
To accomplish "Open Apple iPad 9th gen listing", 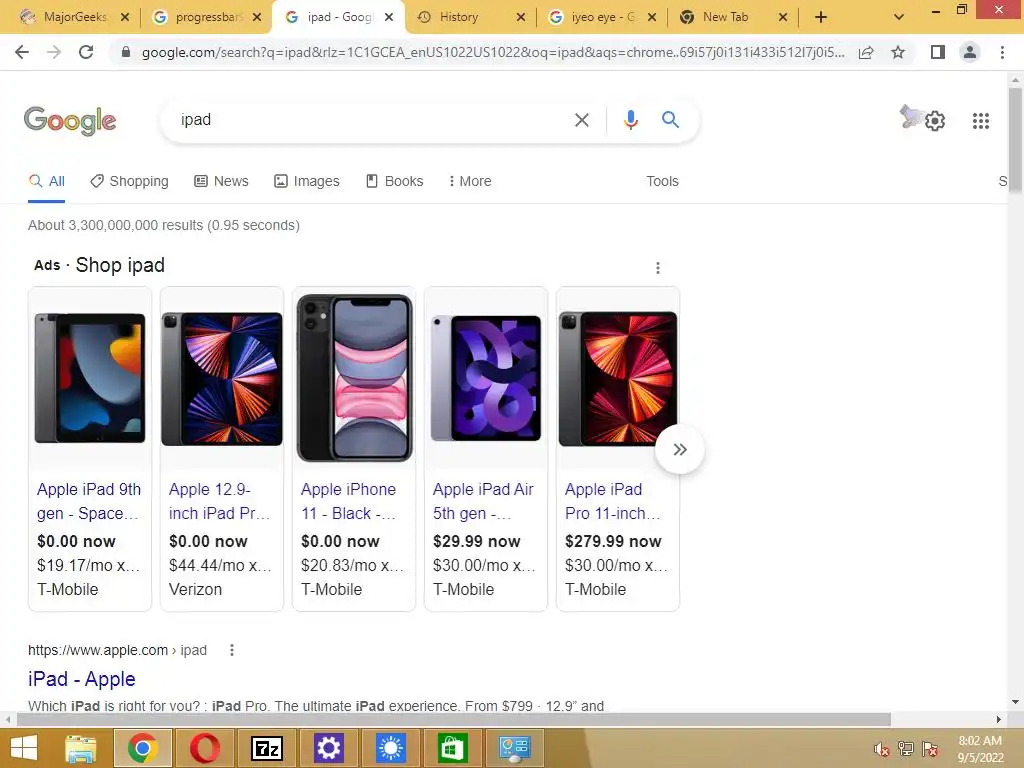I will tap(89, 501).
